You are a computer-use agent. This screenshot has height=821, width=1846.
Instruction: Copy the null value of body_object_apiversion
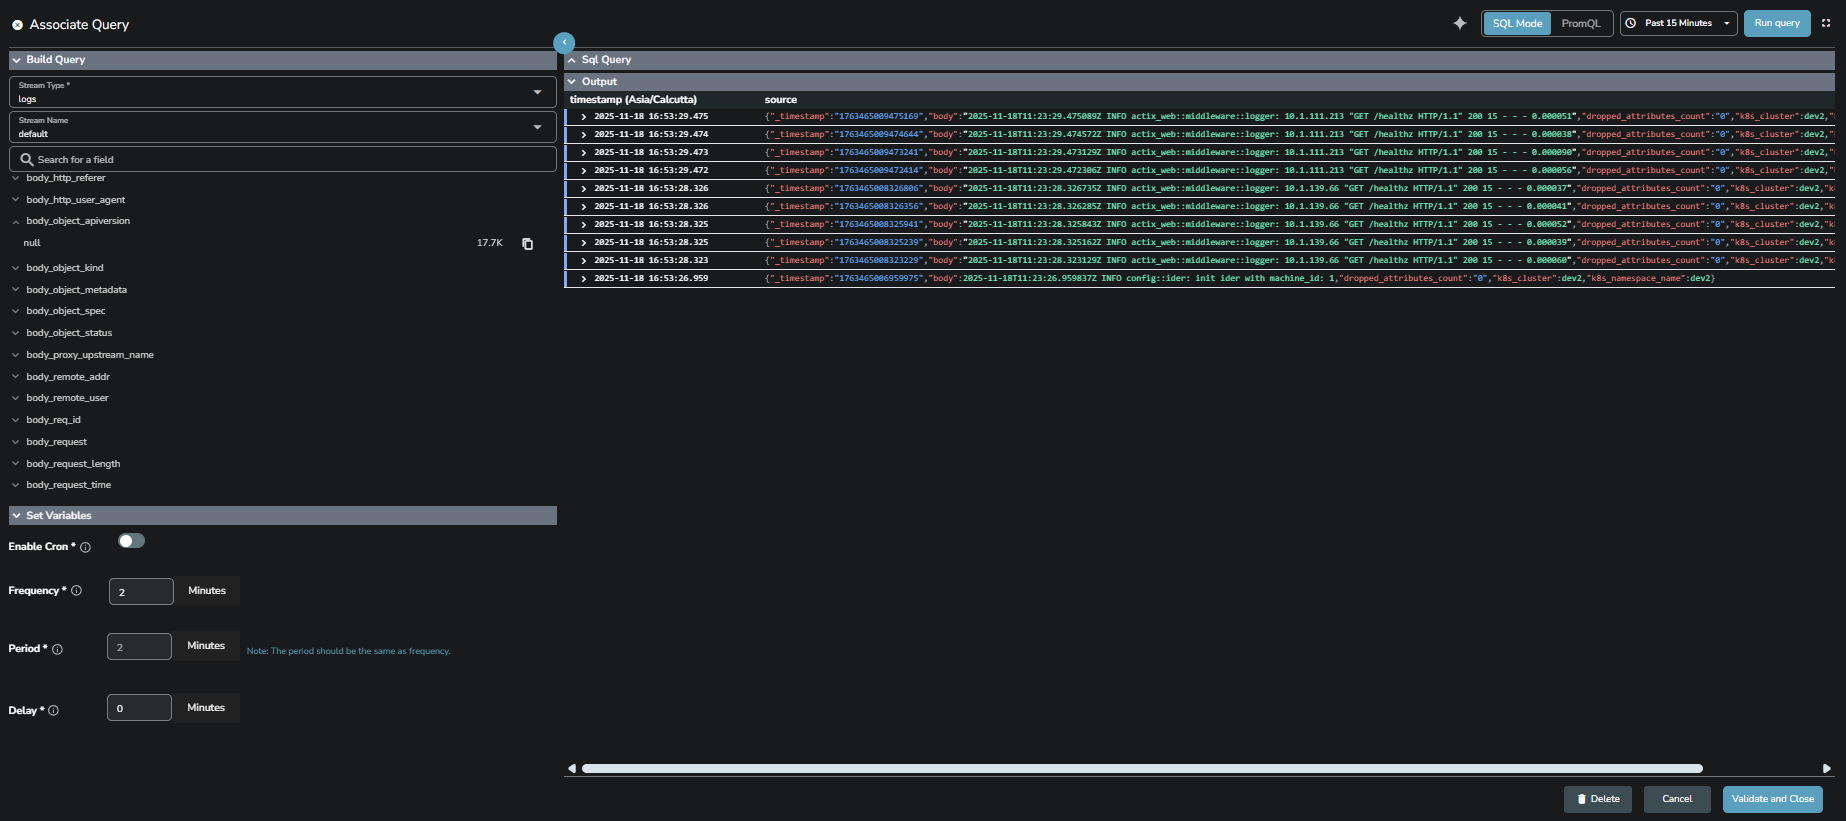tap(528, 244)
